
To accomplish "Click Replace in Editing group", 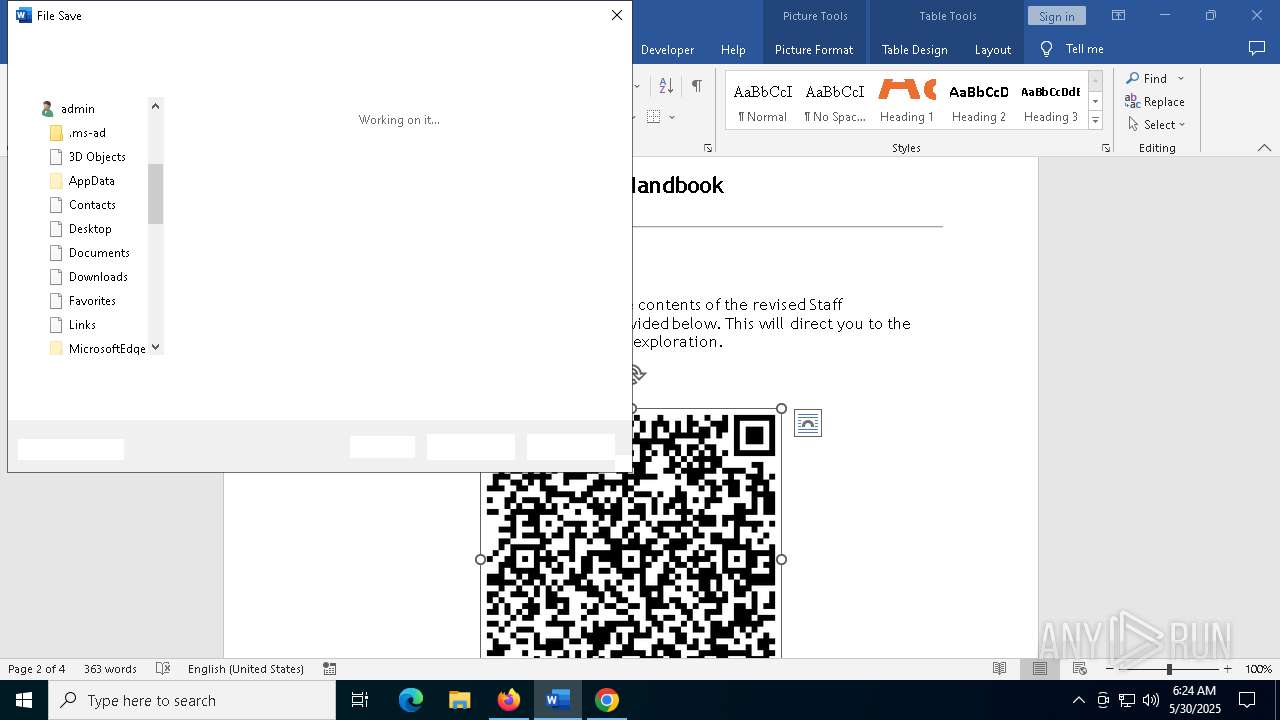I will tap(1155, 101).
